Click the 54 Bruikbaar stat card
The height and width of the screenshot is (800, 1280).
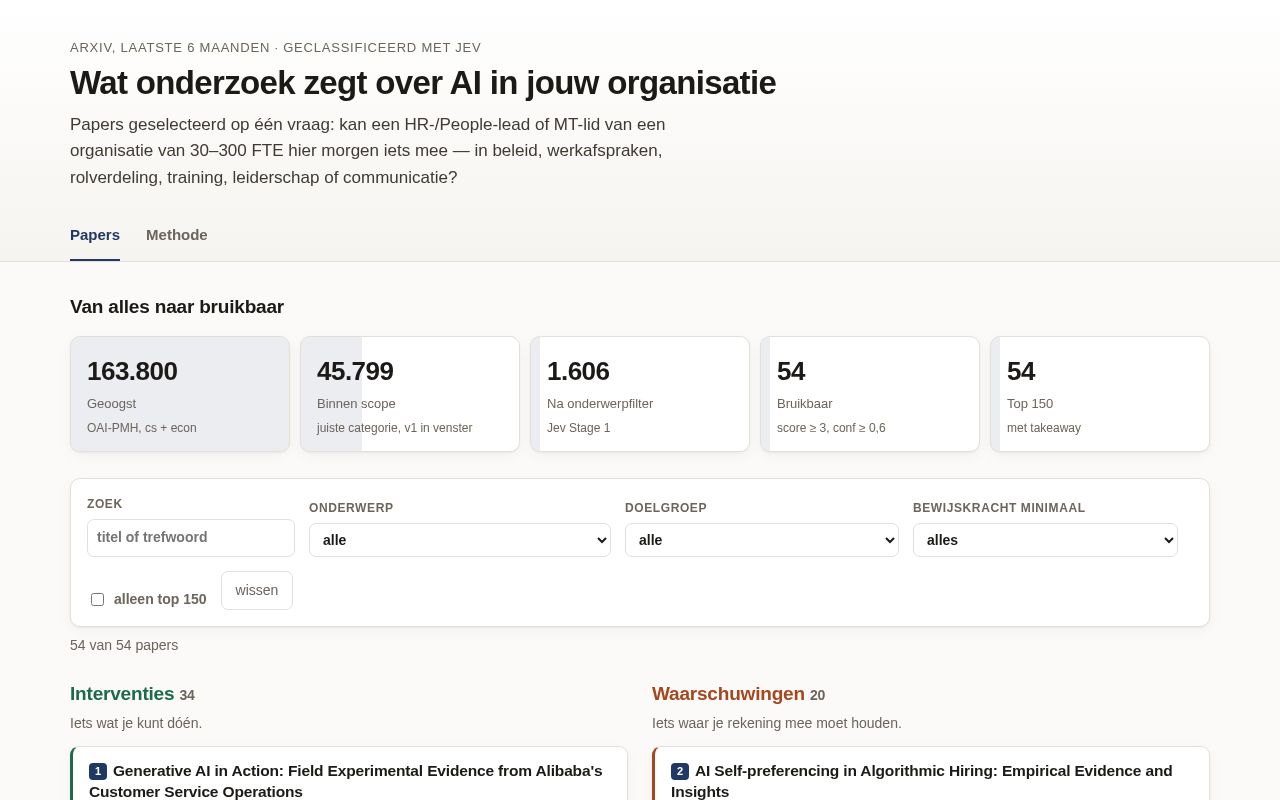point(870,394)
